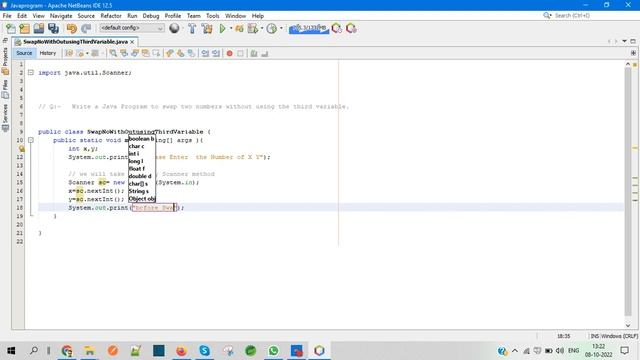This screenshot has width=640, height=360.
Task: Click the New Project icon
Action: coord(24,28)
